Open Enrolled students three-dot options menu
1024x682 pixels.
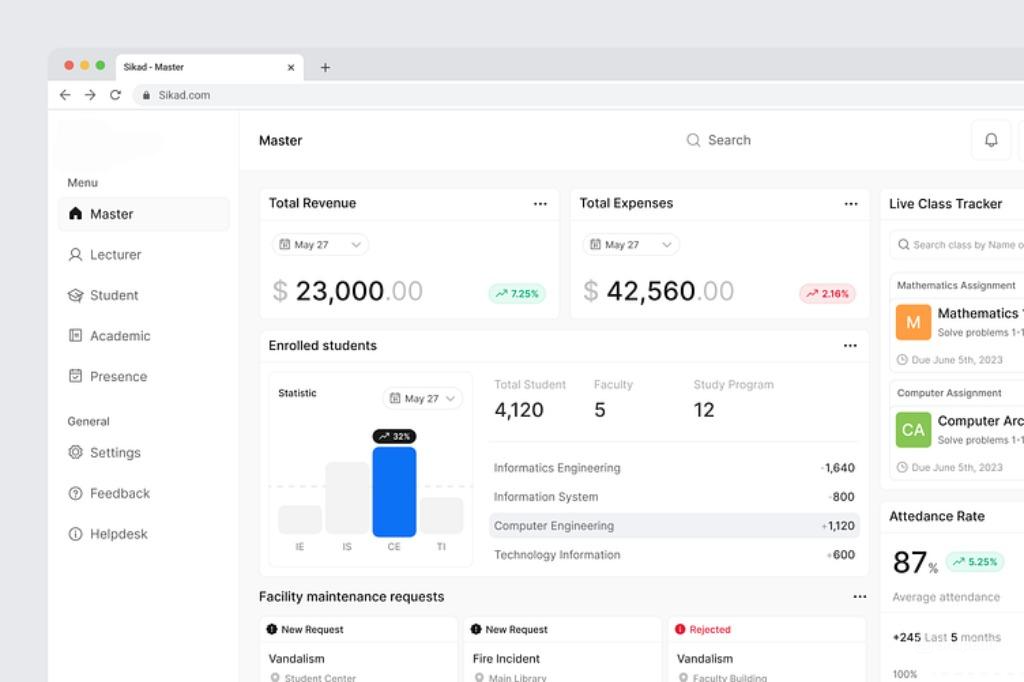pyautogui.click(x=850, y=346)
